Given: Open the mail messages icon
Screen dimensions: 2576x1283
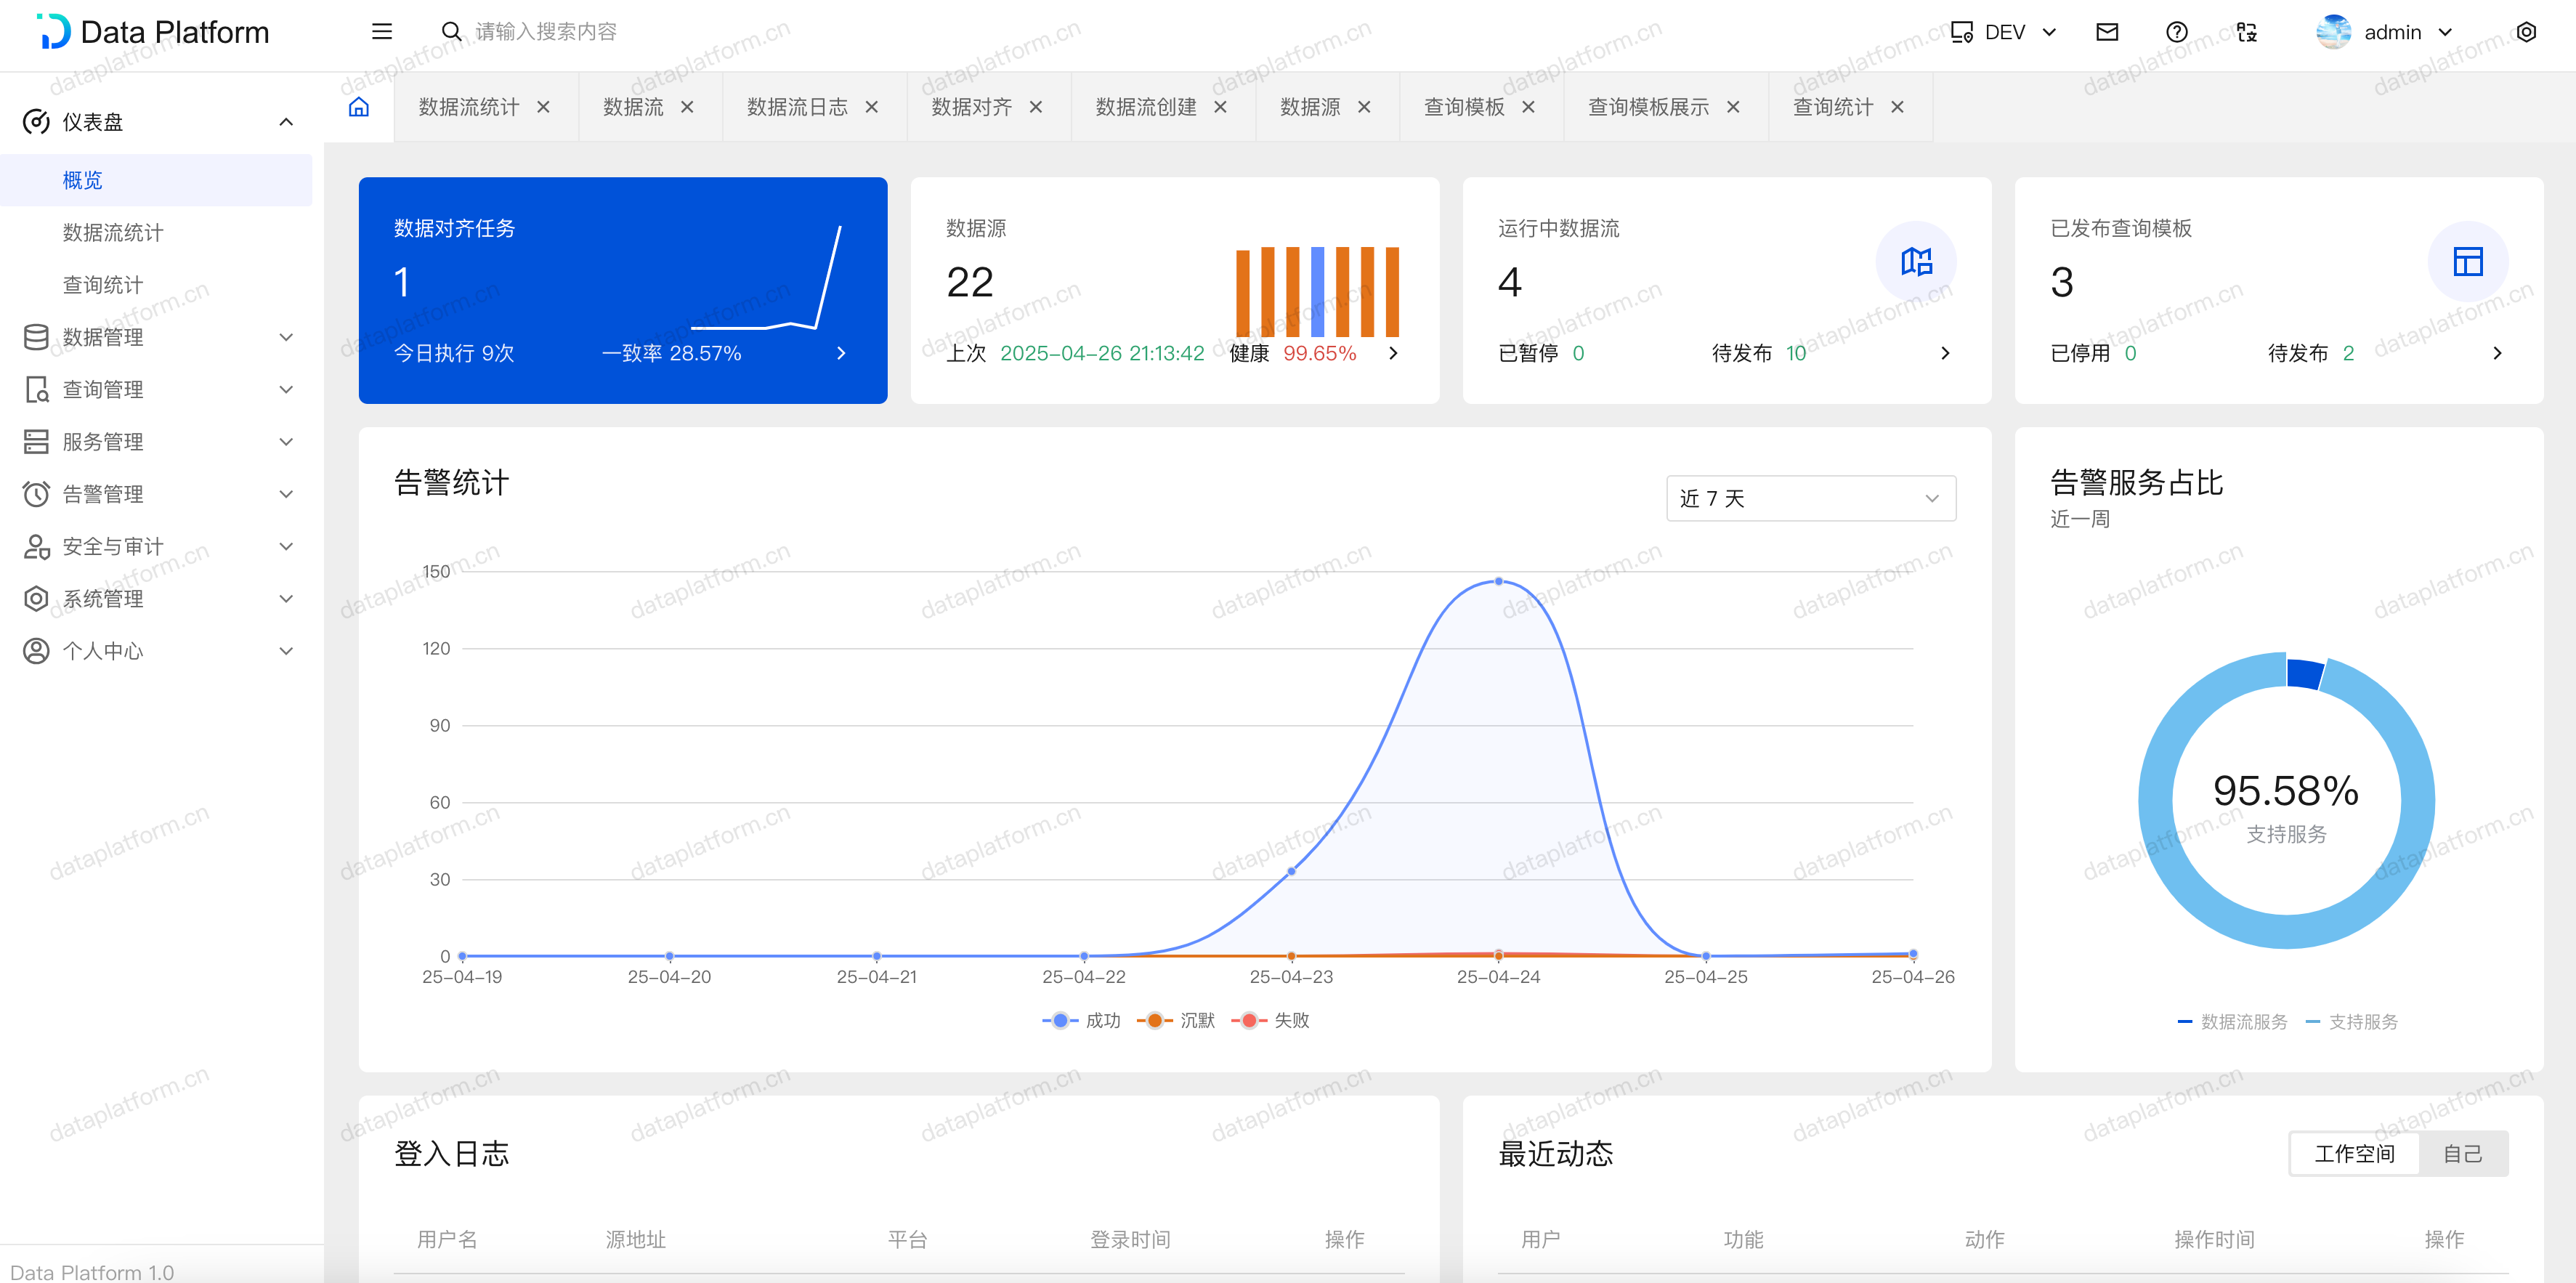Looking at the screenshot, I should 2106,32.
